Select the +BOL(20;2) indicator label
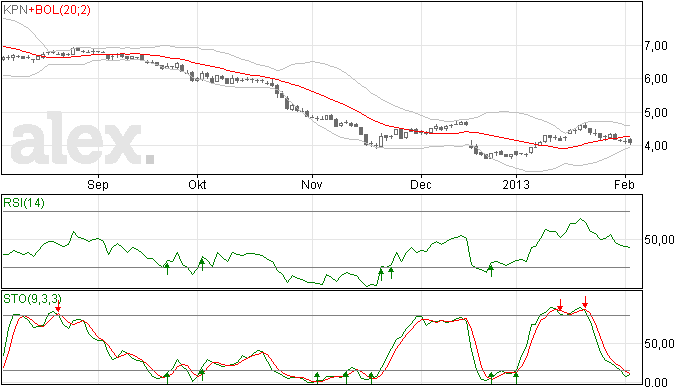 click(x=60, y=10)
